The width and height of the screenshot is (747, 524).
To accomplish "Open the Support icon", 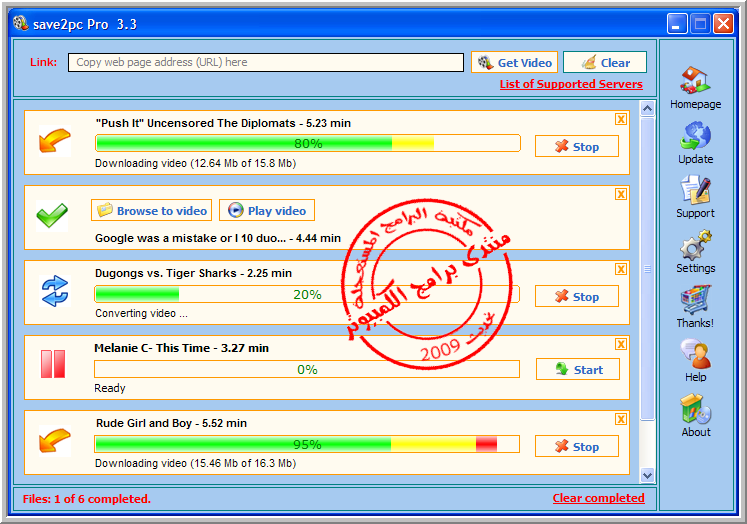I will pyautogui.click(x=695, y=190).
